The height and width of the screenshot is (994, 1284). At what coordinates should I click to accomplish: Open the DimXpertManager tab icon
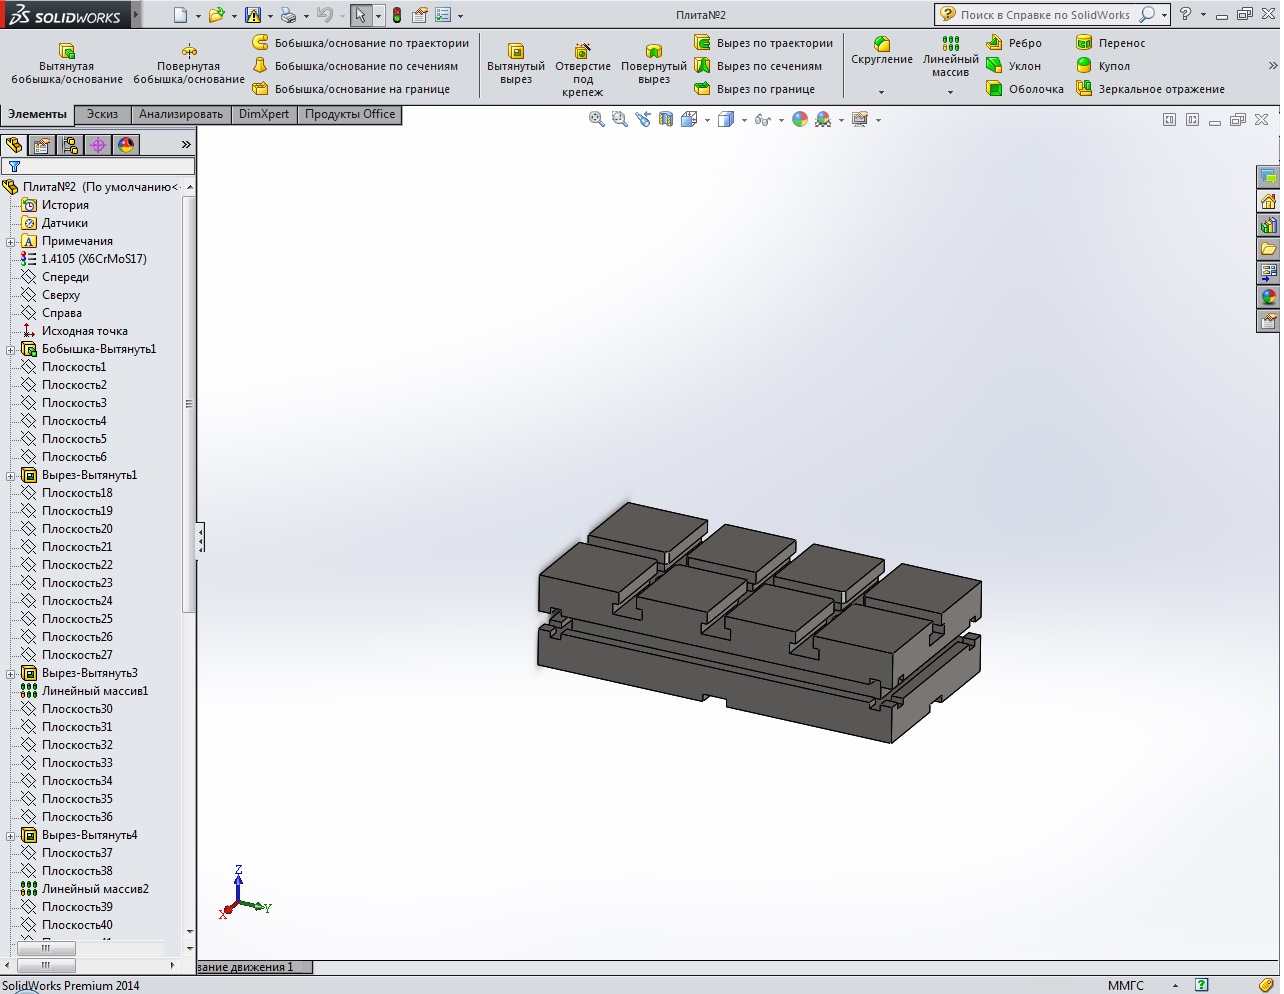click(x=98, y=145)
